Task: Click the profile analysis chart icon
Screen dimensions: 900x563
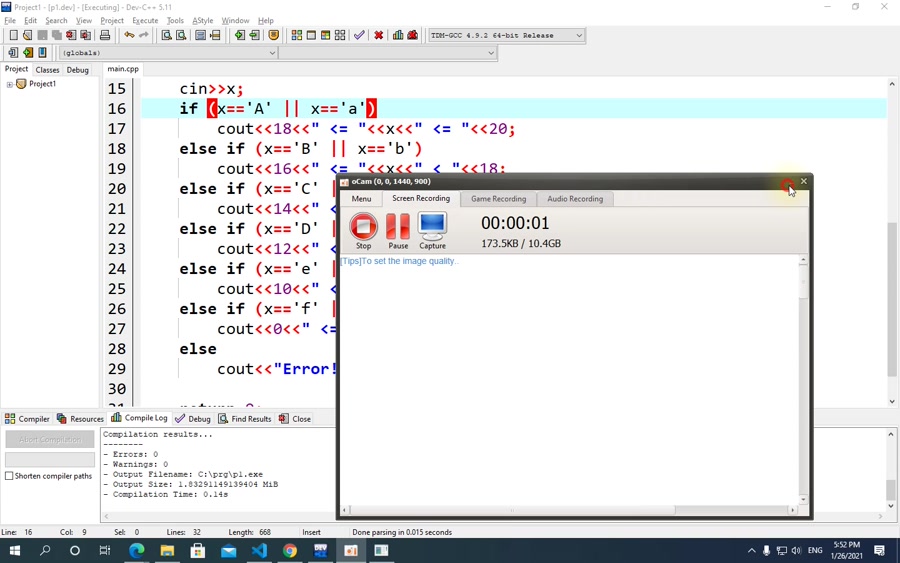Action: [398, 36]
